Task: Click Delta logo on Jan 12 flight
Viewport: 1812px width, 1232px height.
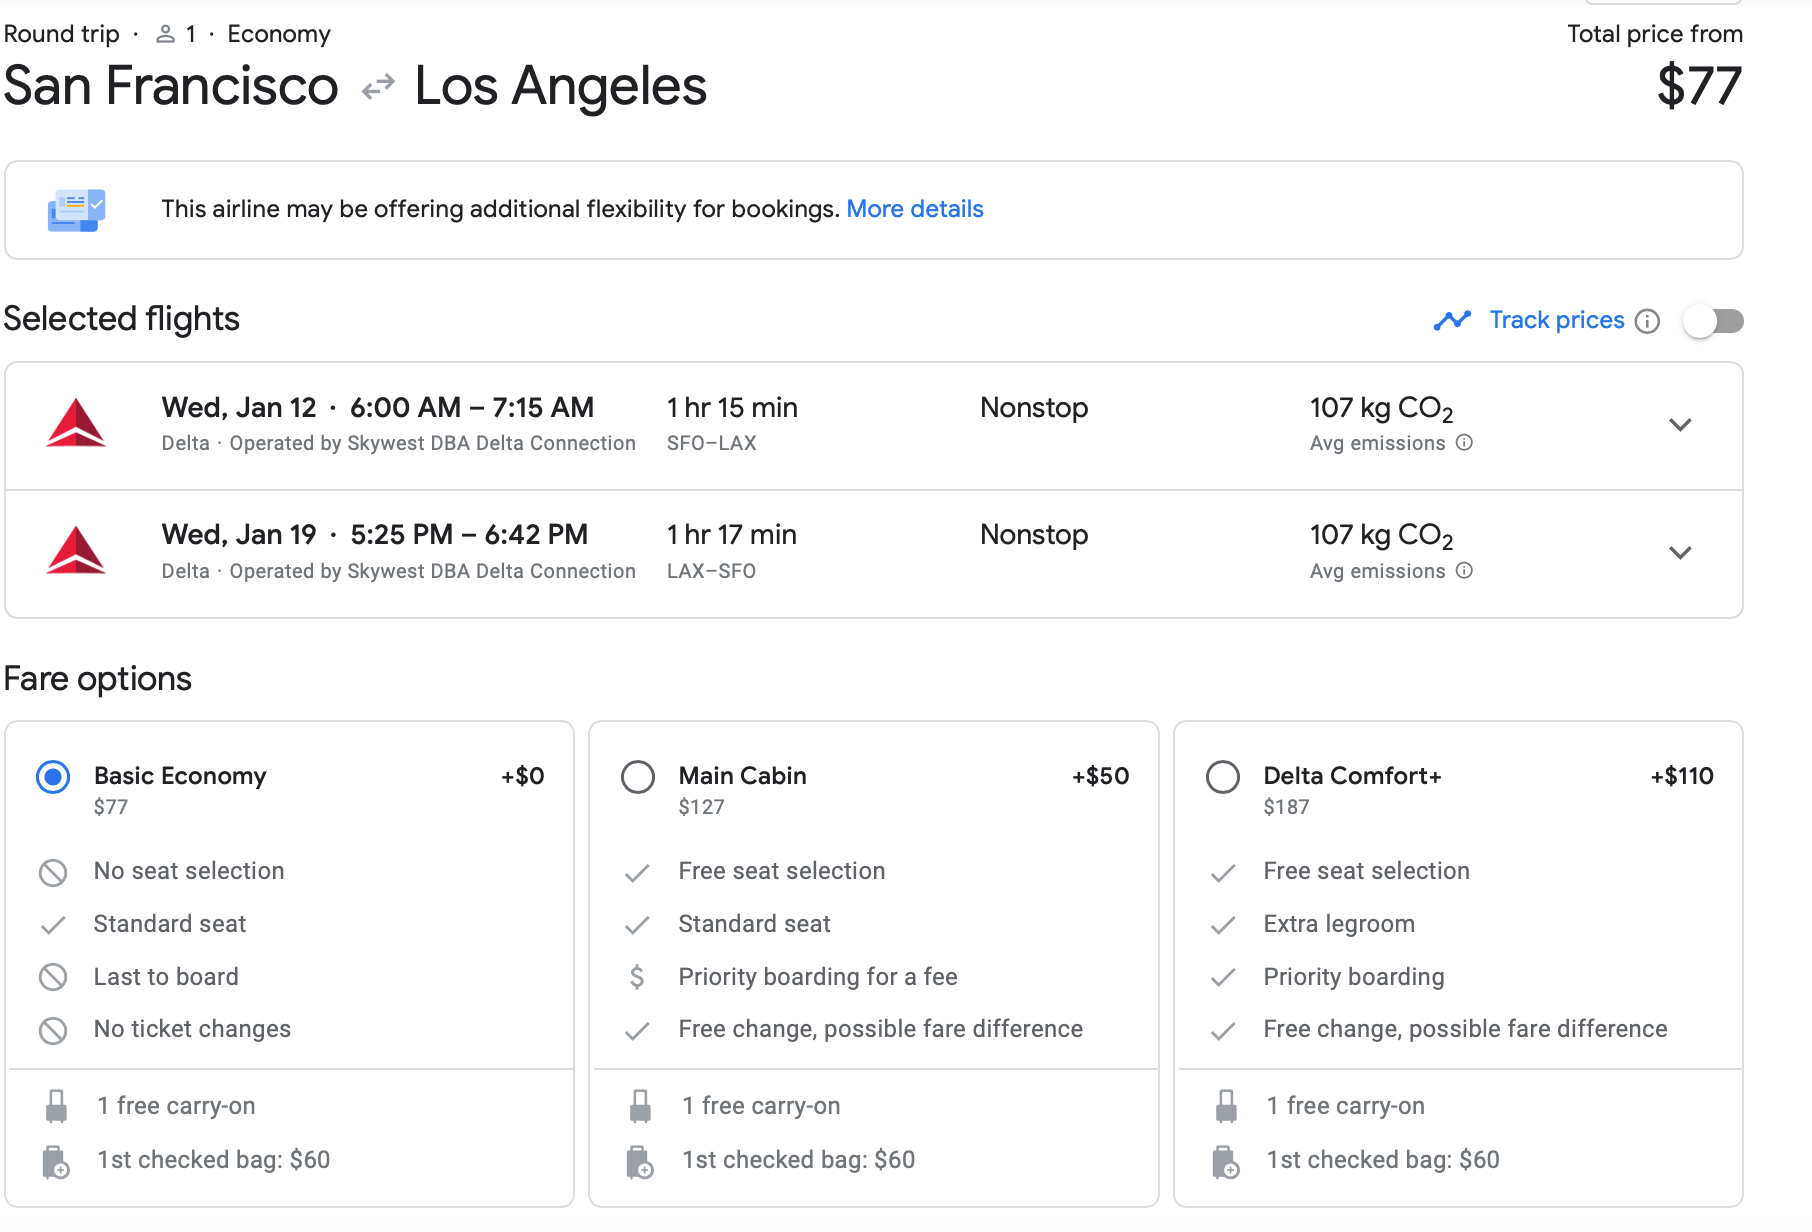Action: tap(76, 423)
